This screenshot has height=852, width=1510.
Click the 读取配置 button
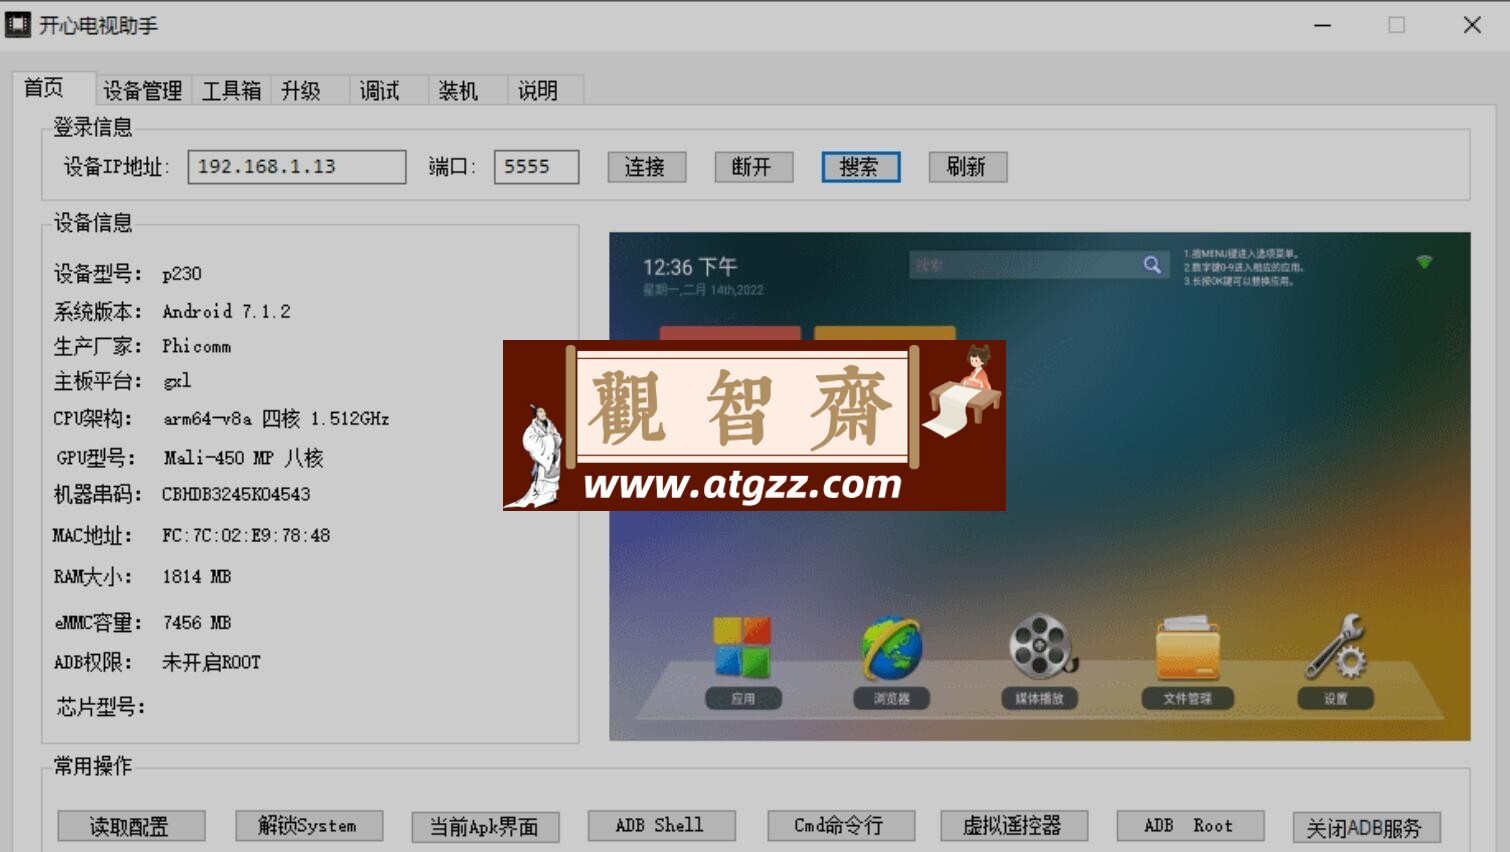point(131,826)
